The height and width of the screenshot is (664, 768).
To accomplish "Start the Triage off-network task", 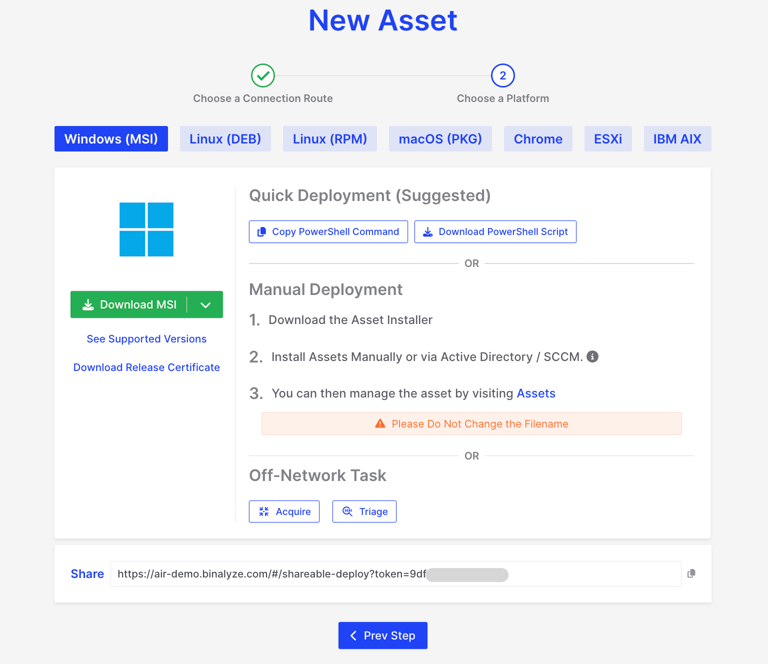I will [x=364, y=512].
